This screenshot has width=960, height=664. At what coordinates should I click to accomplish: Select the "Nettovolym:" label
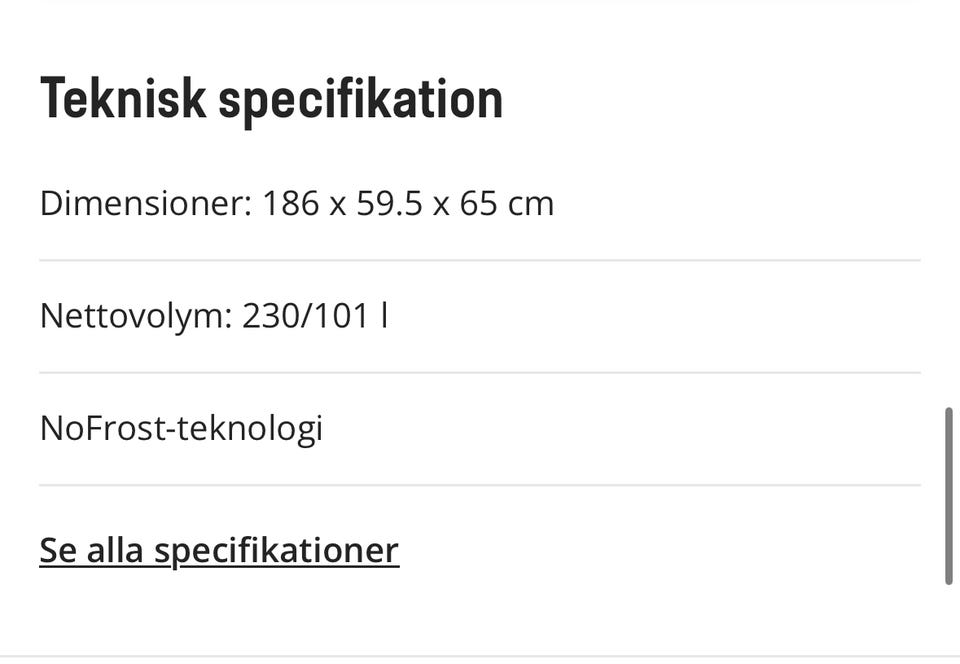coord(135,316)
